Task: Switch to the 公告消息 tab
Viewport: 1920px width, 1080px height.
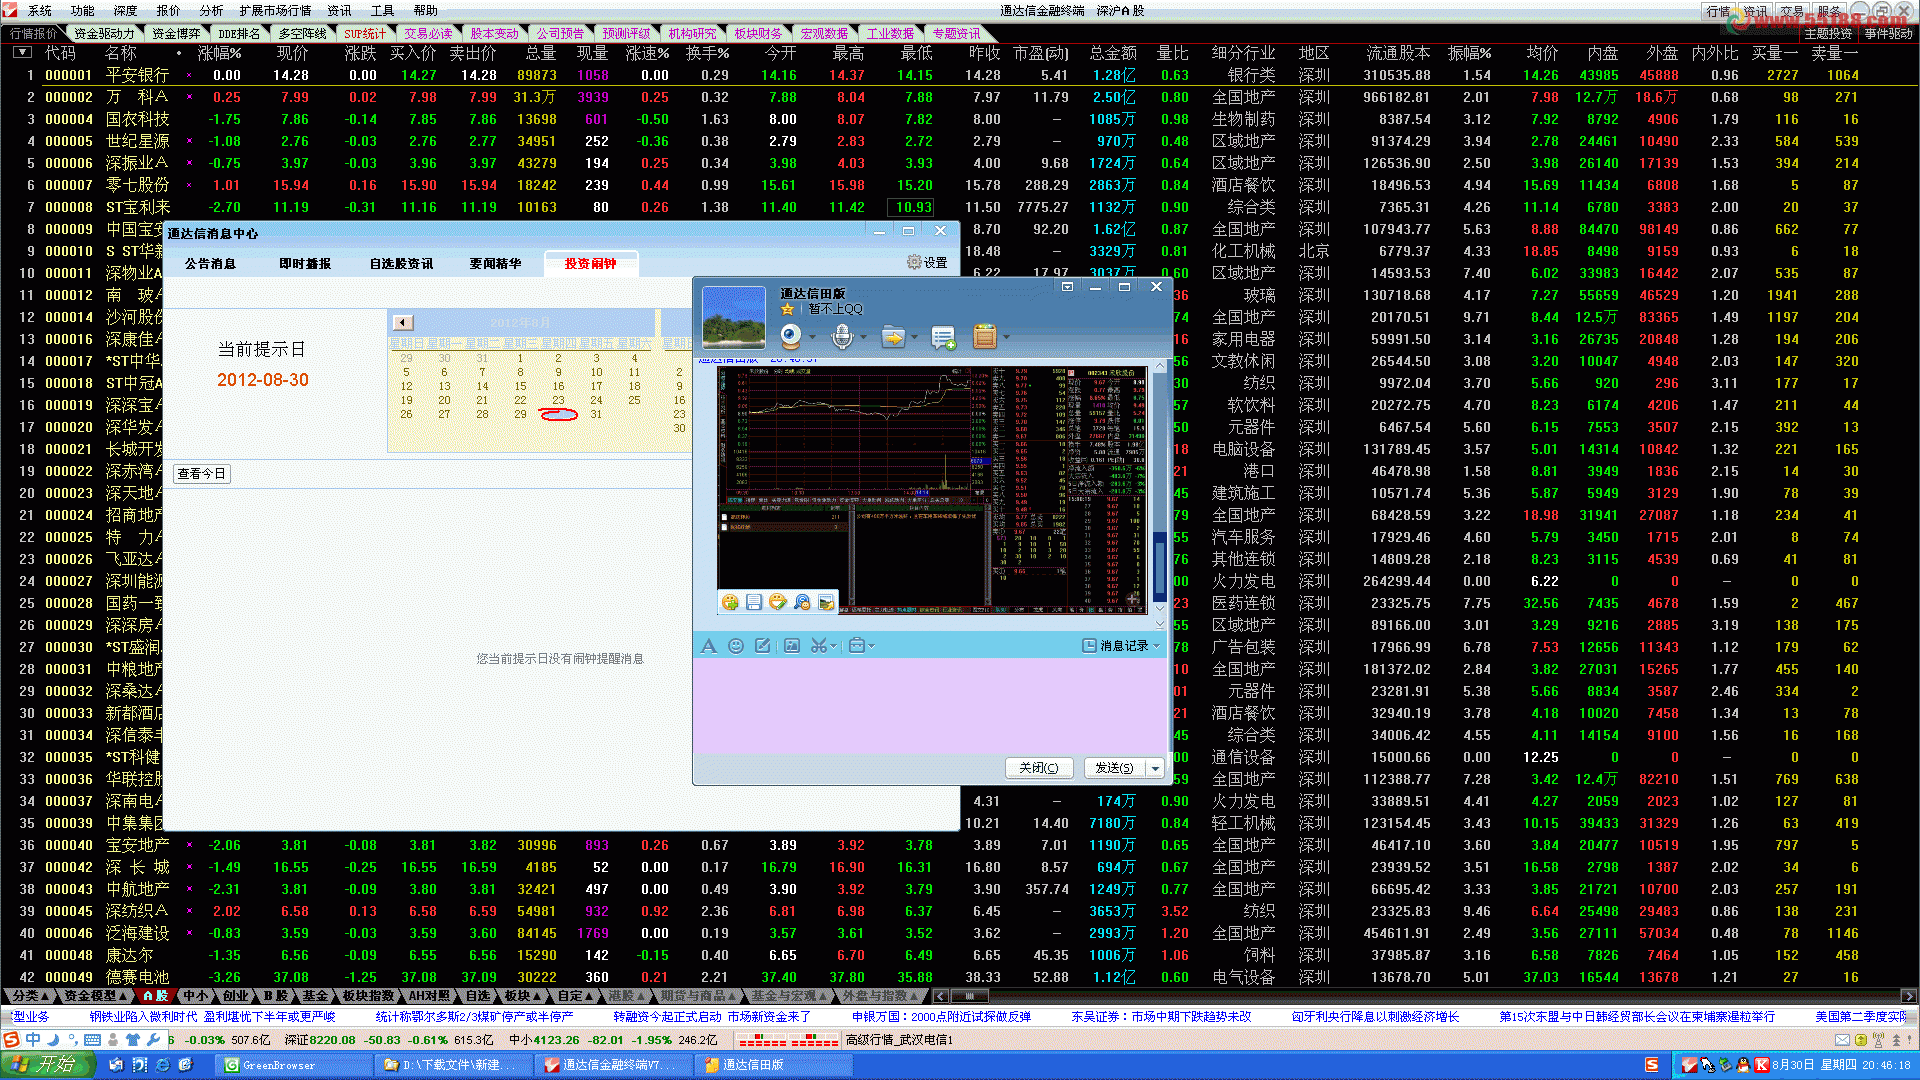Action: 210,264
